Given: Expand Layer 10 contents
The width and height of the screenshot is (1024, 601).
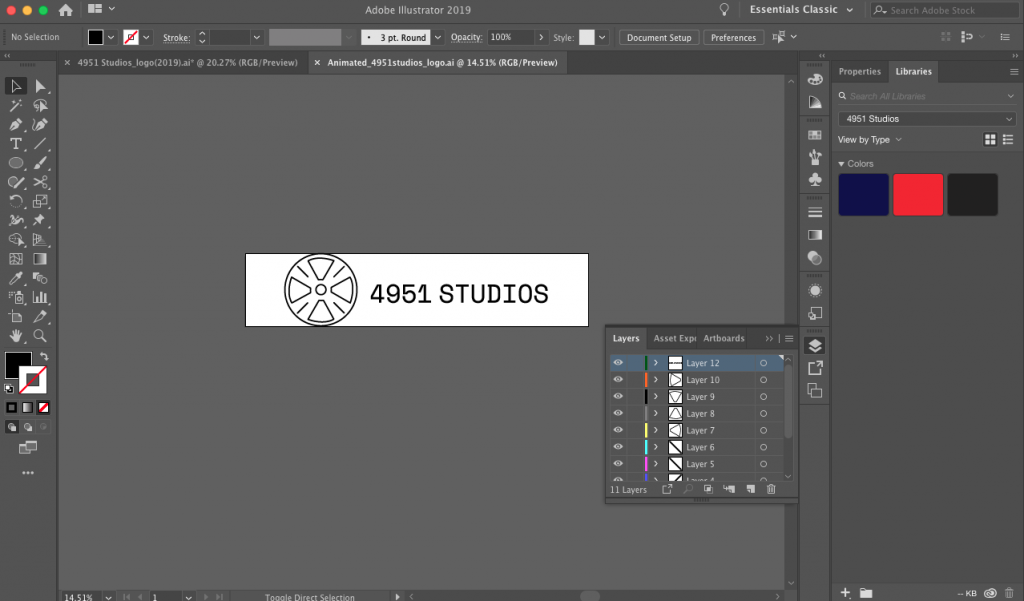Looking at the screenshot, I should point(656,380).
